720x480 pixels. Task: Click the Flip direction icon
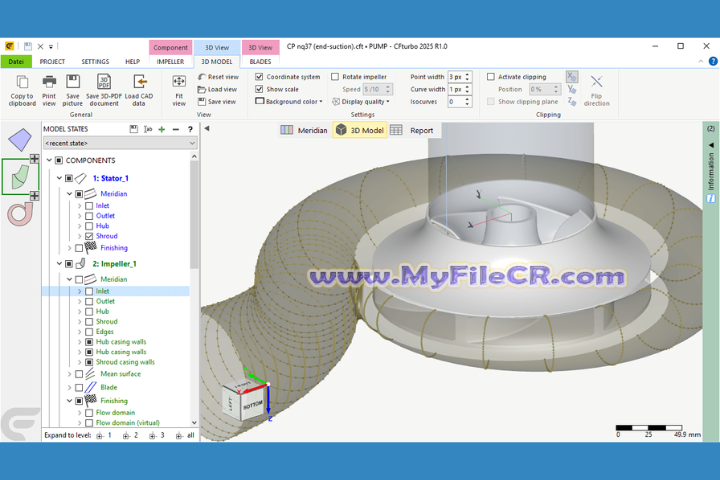596,84
